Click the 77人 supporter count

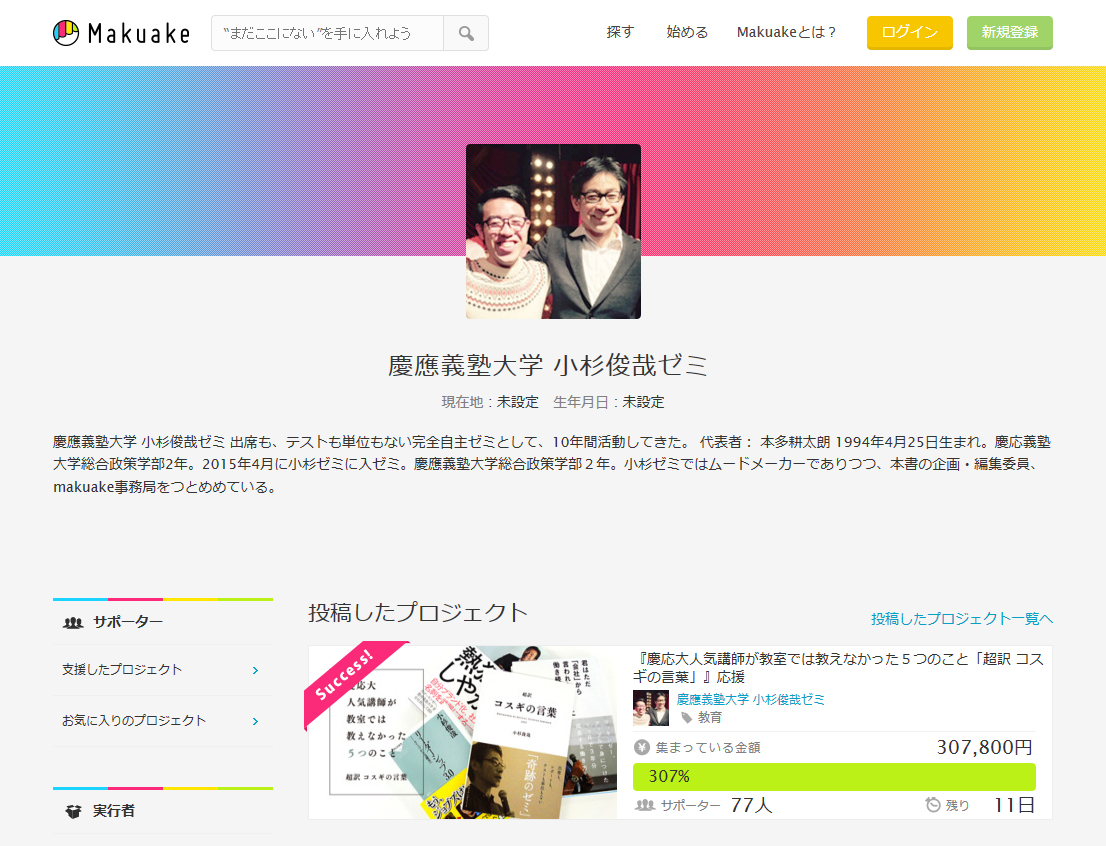[751, 805]
